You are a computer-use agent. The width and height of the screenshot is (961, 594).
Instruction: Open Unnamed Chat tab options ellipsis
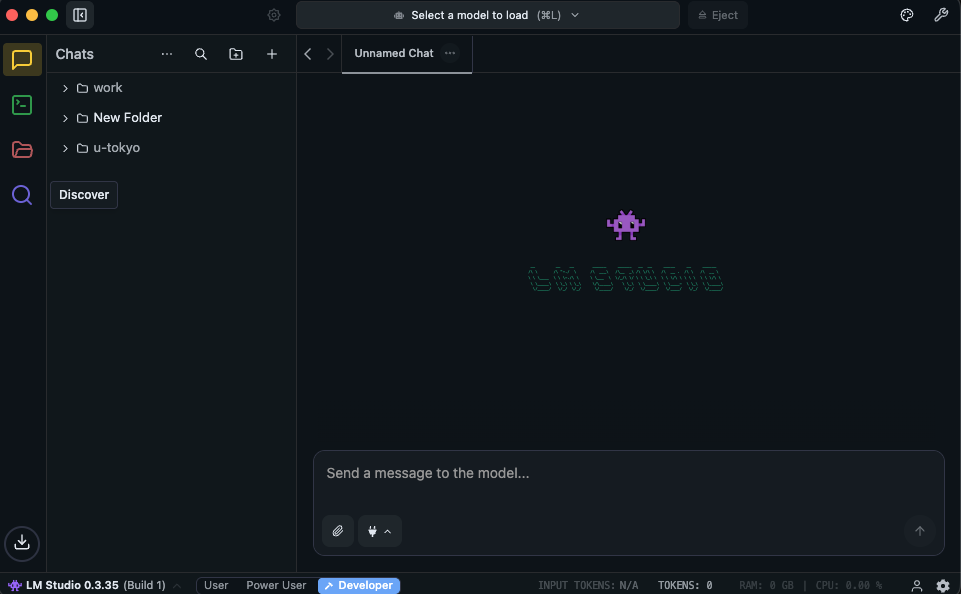(x=450, y=53)
